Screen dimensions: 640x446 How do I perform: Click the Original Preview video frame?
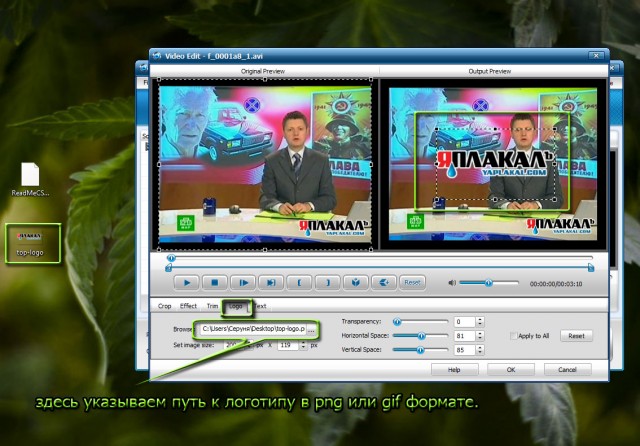pos(264,164)
